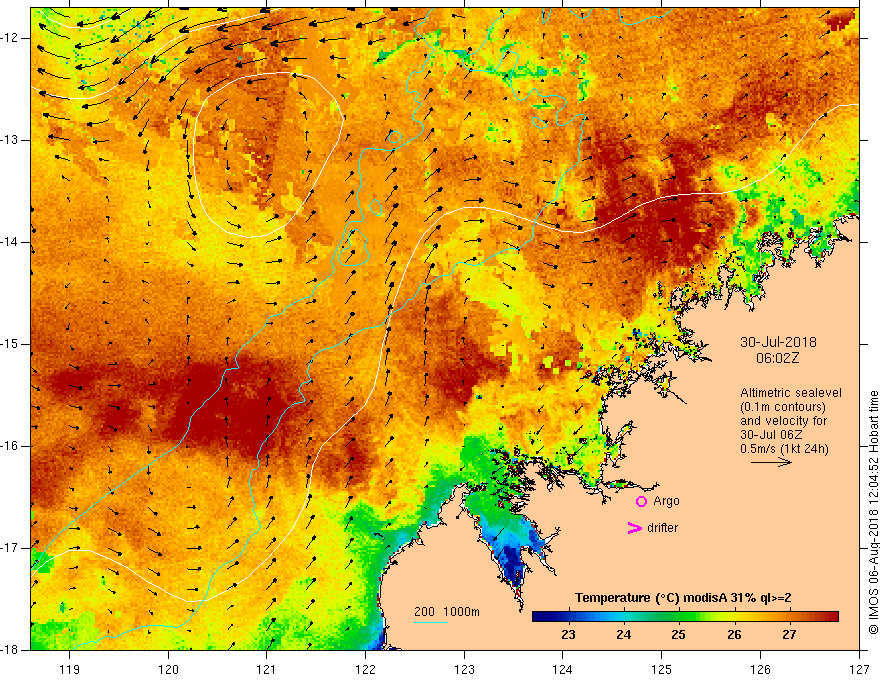The height and width of the screenshot is (680, 880).
Task: Click the color bar tick label 25
Action: [x=679, y=635]
